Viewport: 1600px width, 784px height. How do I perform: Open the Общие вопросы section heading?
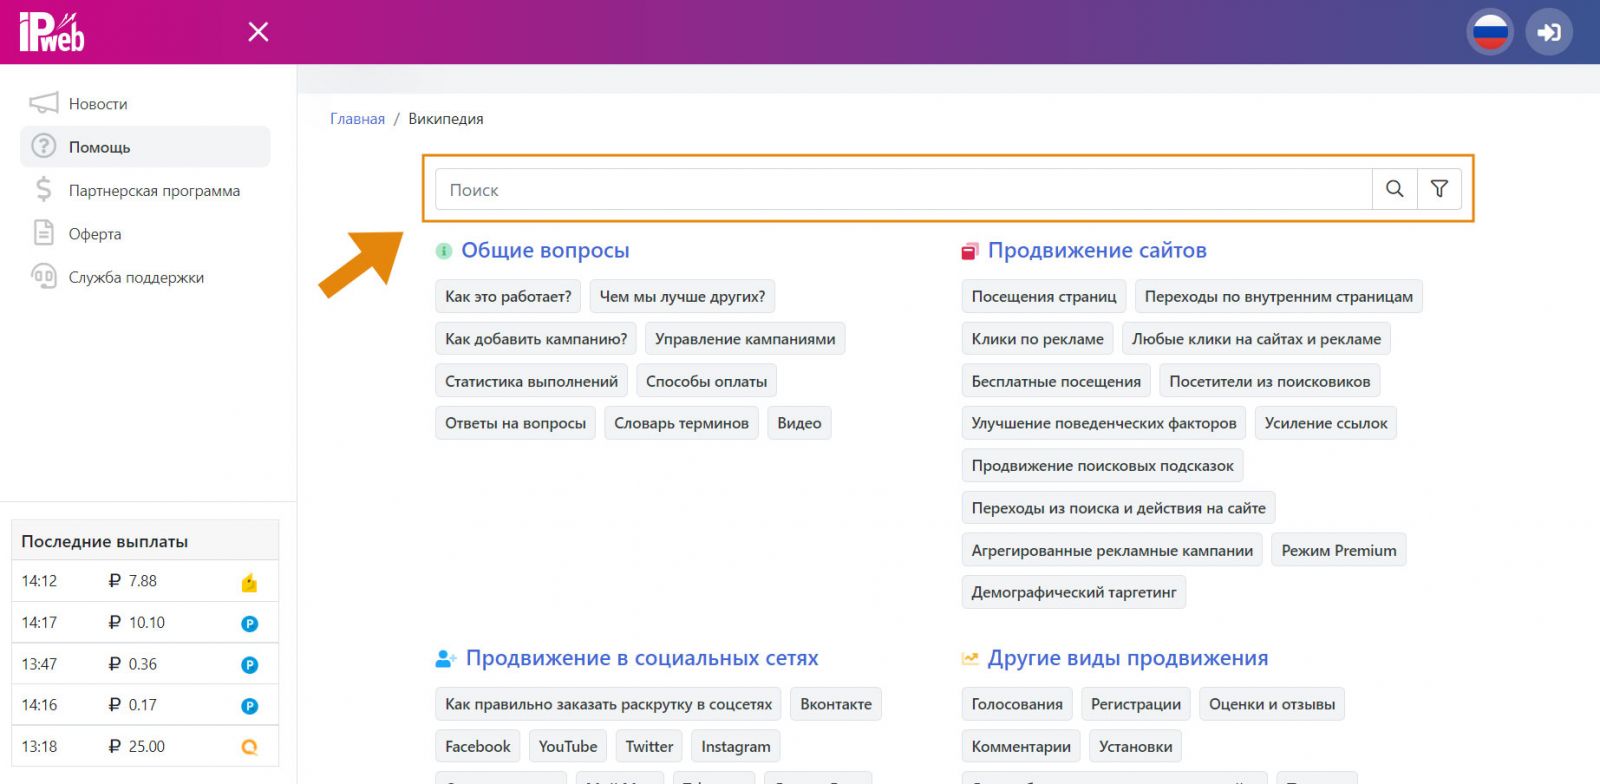coord(545,251)
